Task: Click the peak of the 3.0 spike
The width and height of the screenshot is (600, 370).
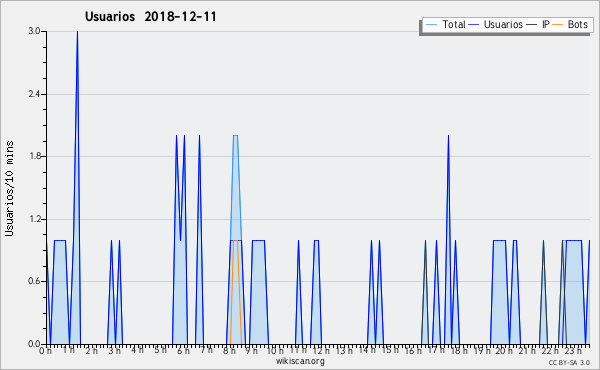Action: pyautogui.click(x=77, y=32)
